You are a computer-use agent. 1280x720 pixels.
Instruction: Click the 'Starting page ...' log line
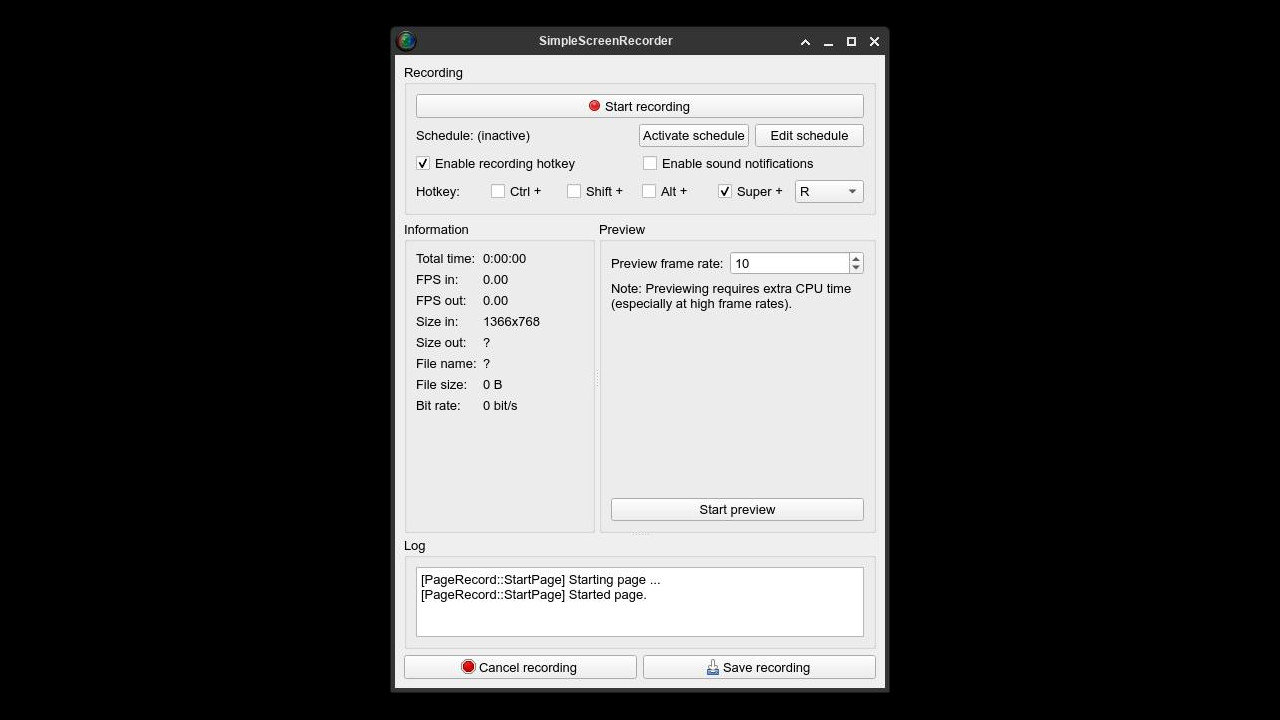540,579
